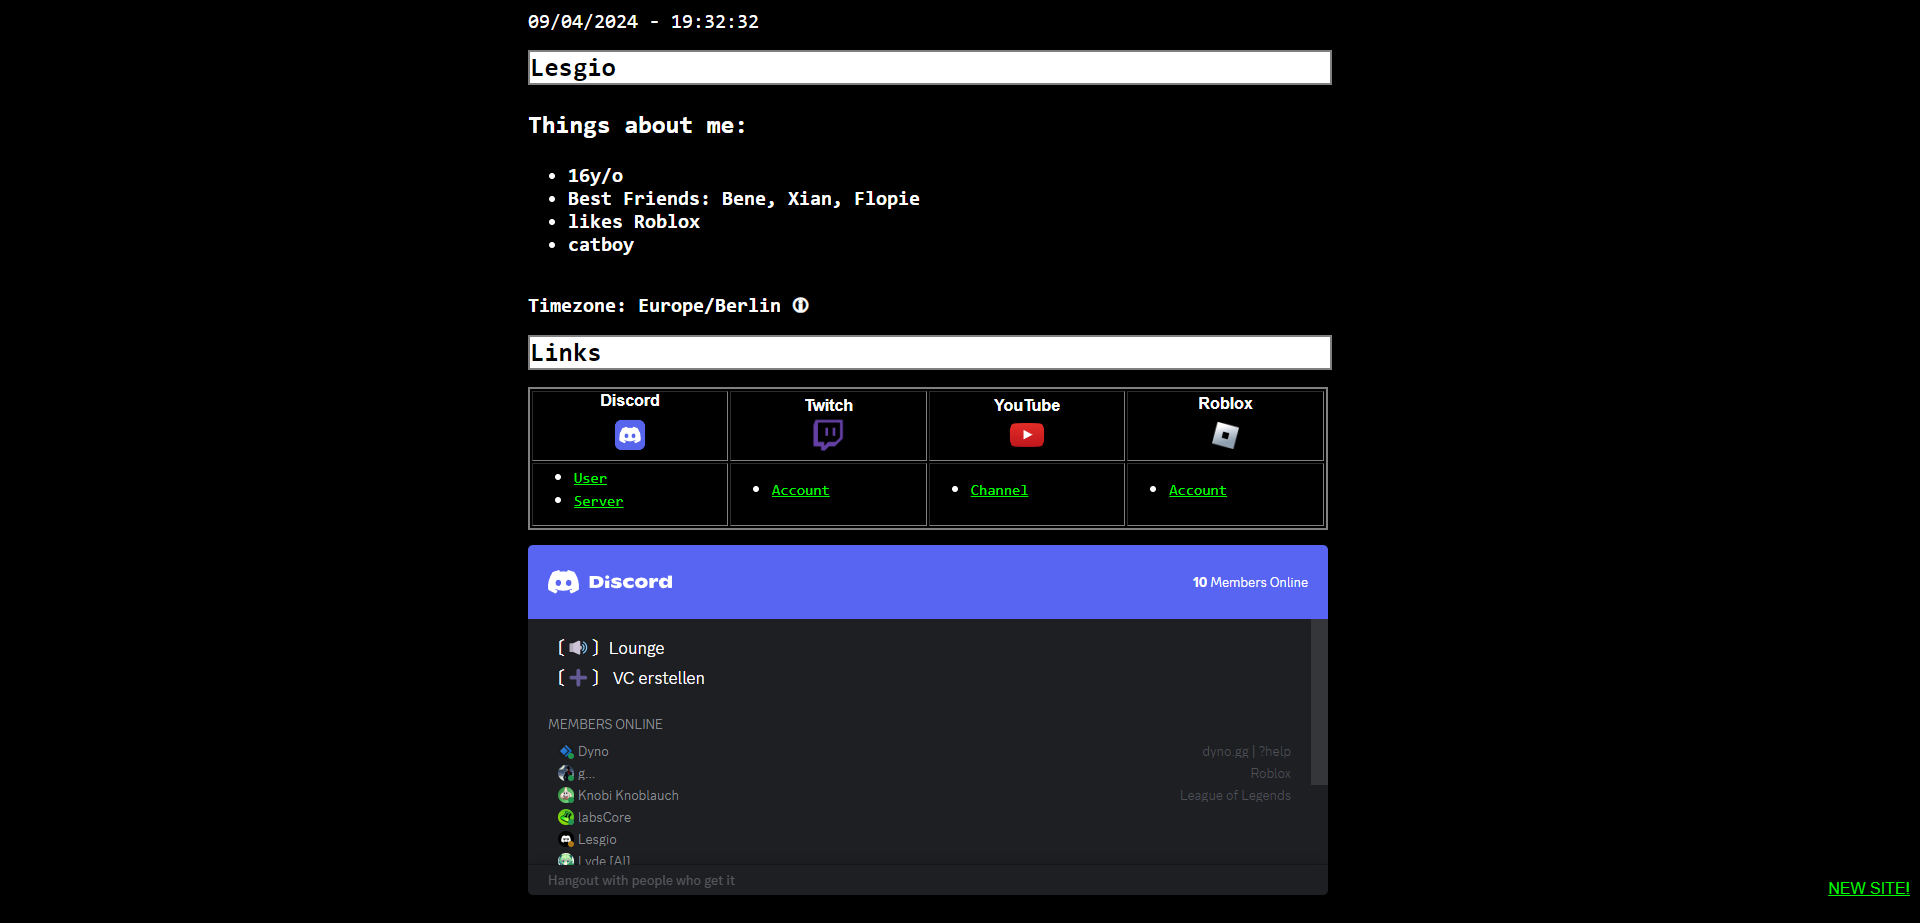The width and height of the screenshot is (1920, 923).
Task: Click the 16y/o list item
Action: (x=595, y=176)
